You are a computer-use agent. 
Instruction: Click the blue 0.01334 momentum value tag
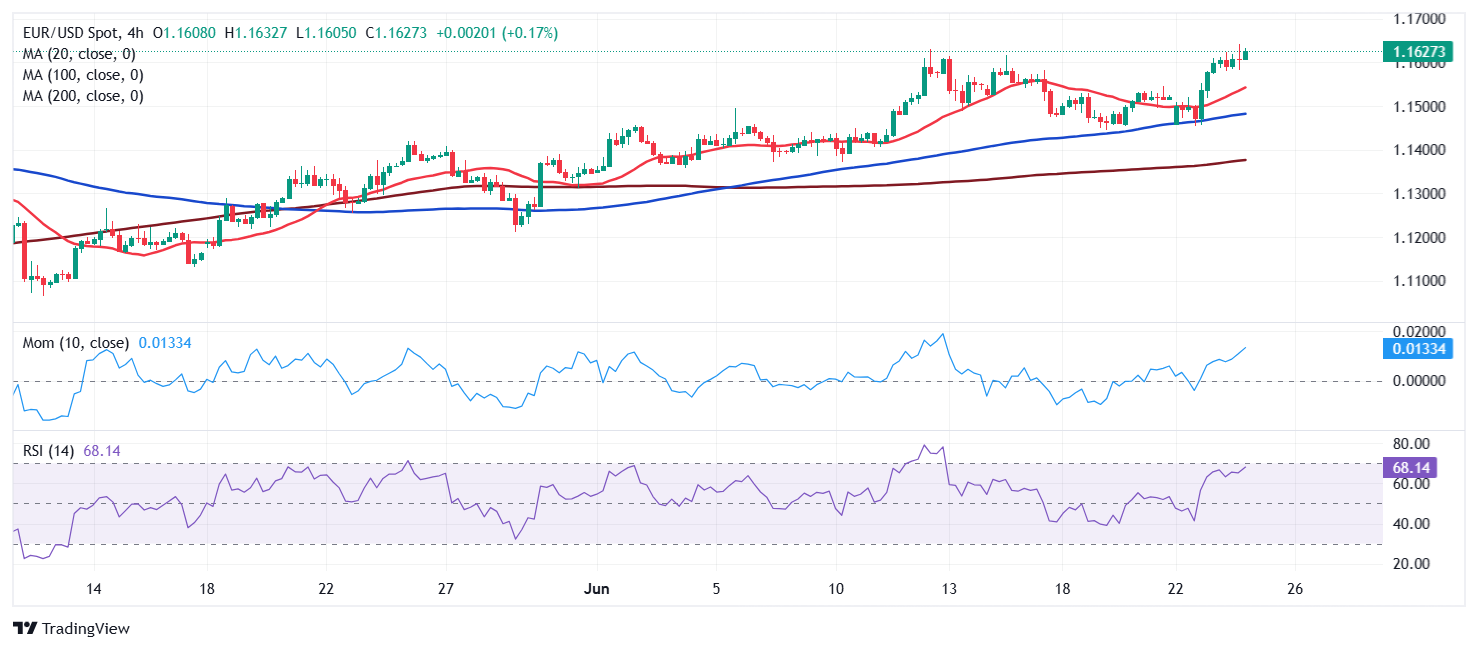pos(1417,349)
